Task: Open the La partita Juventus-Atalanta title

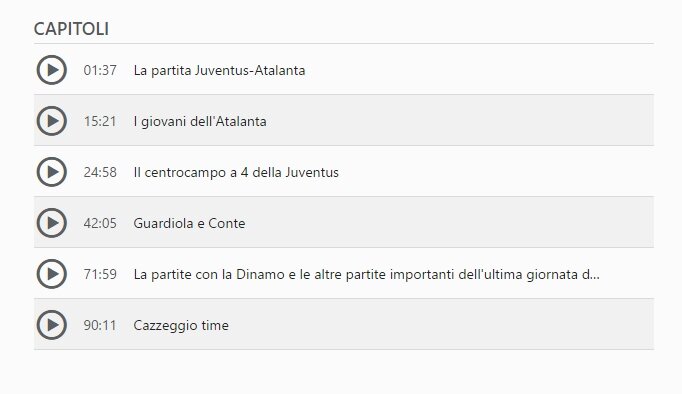Action: pos(219,70)
